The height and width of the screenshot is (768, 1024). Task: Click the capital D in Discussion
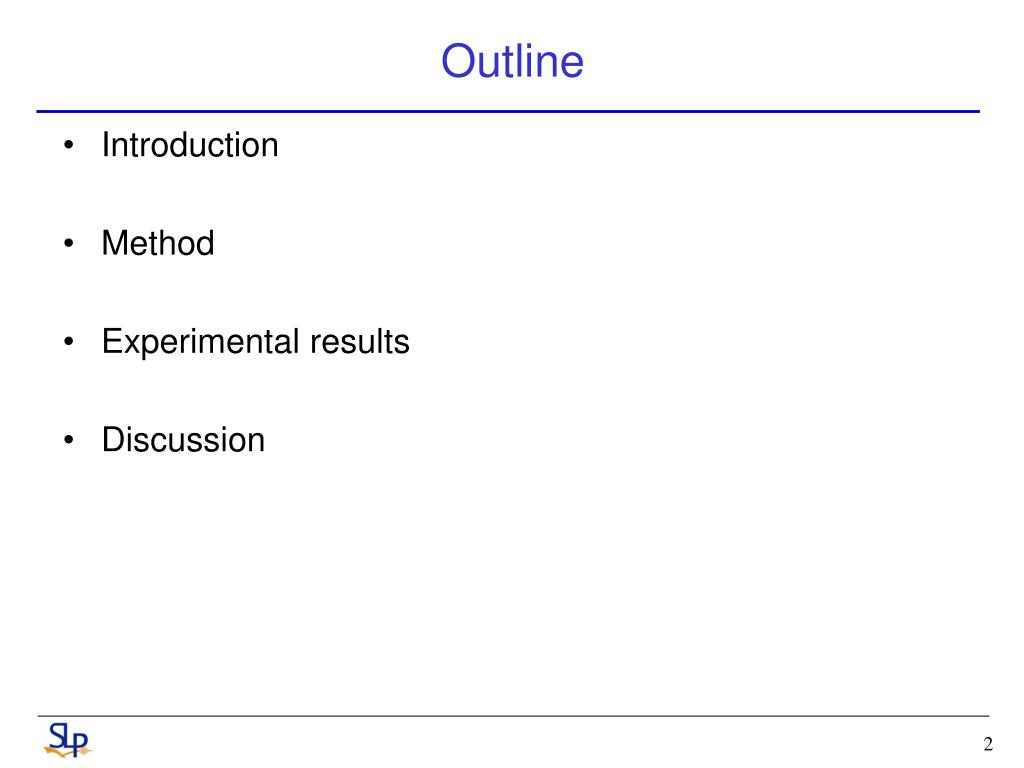[x=114, y=440]
